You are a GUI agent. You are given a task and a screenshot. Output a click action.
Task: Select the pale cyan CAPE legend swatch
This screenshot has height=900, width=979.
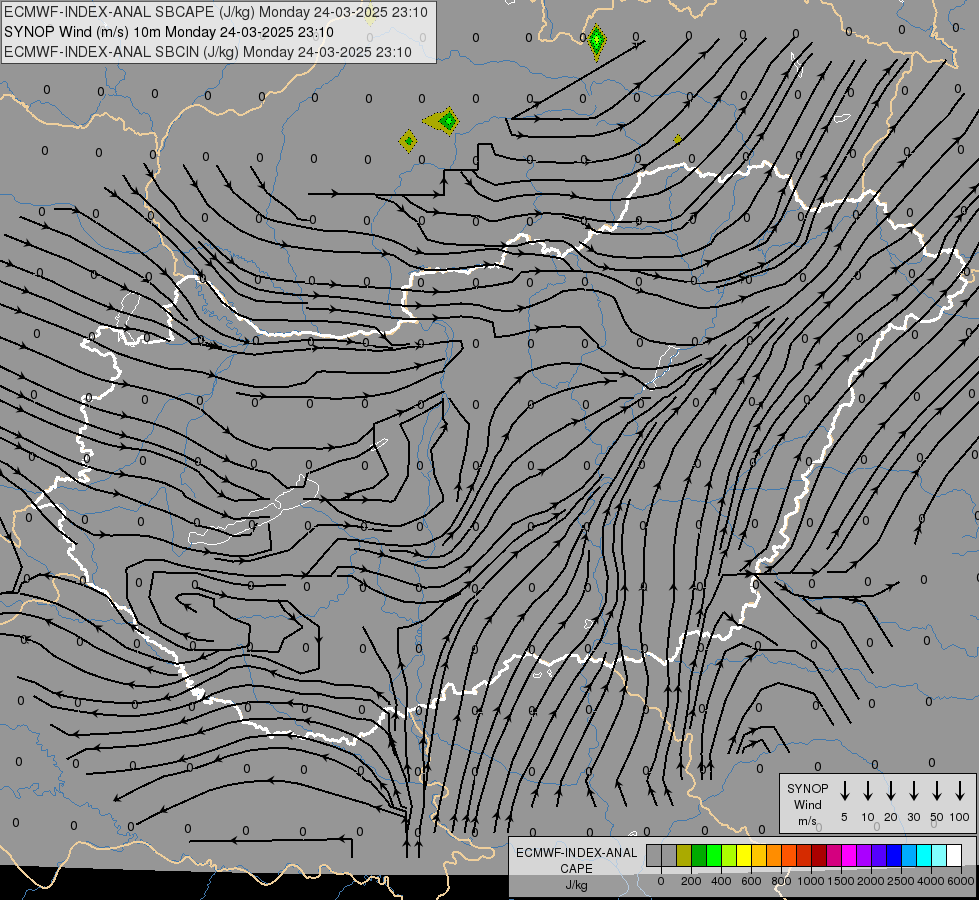pos(938,855)
